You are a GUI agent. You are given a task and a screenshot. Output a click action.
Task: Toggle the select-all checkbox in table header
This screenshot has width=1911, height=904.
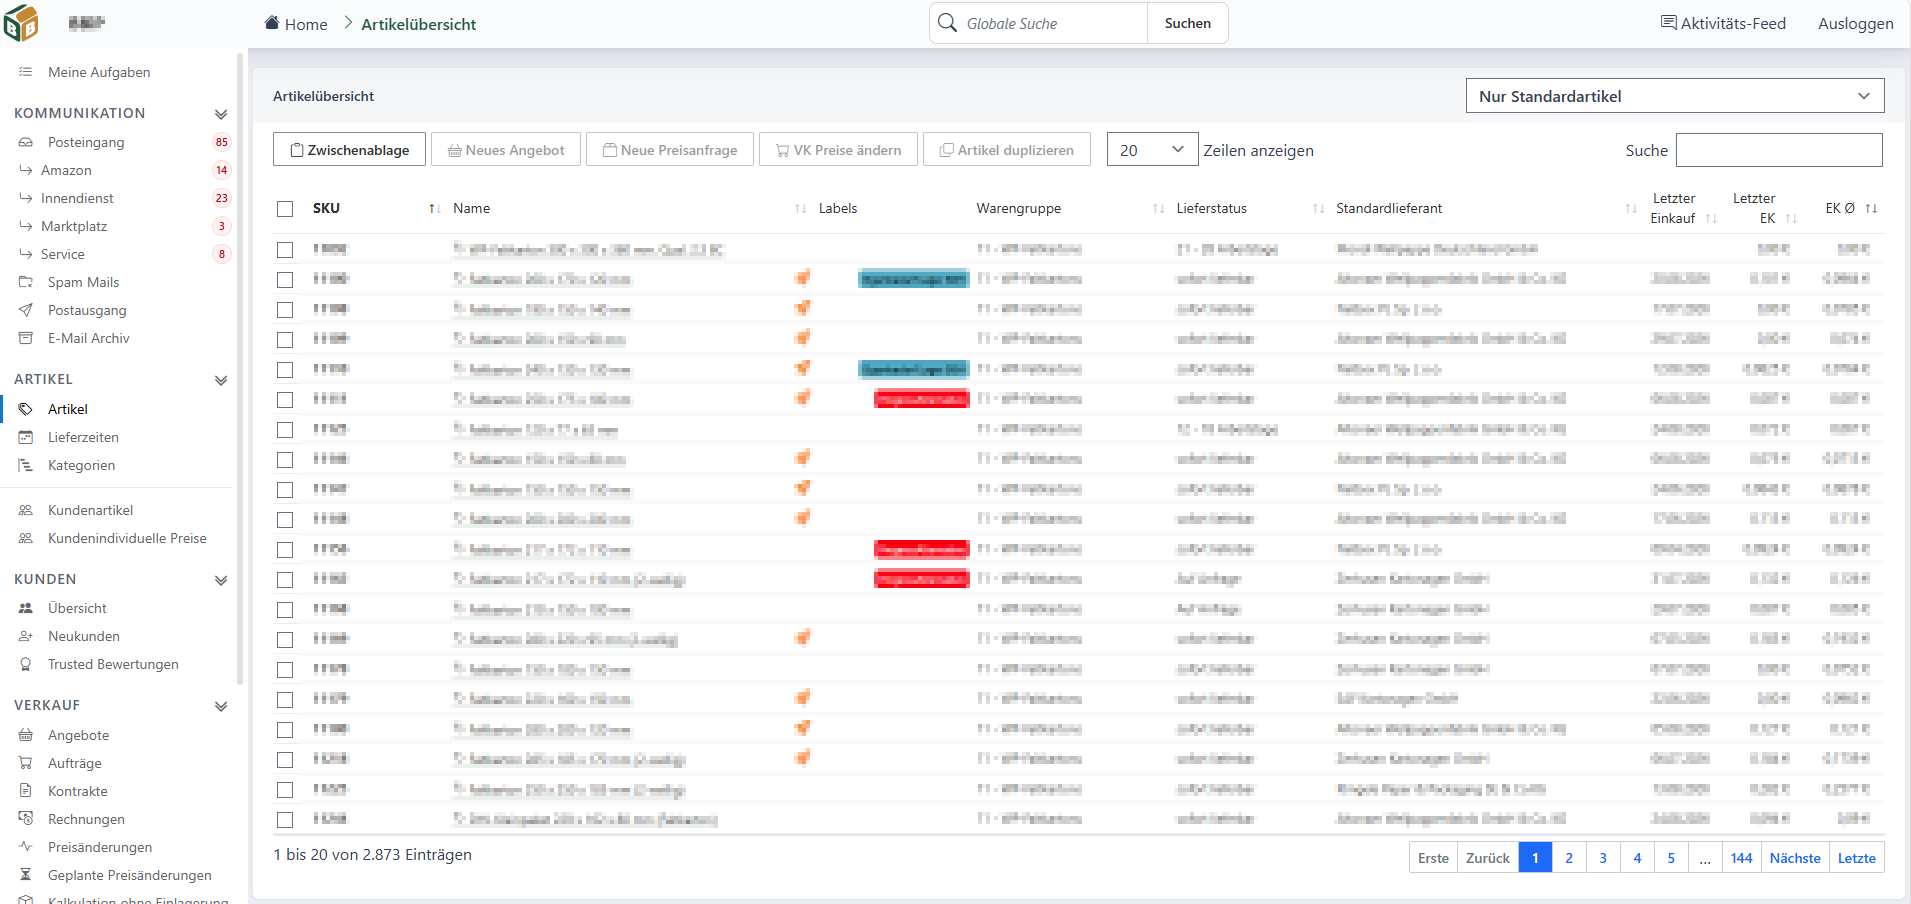tap(285, 209)
